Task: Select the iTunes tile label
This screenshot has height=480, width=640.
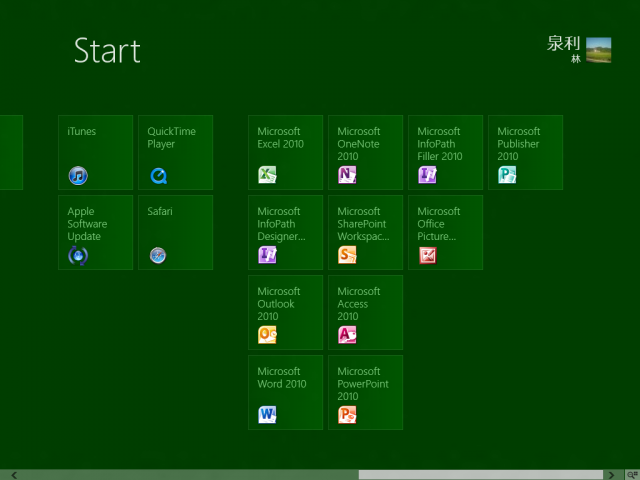Action: click(82, 131)
